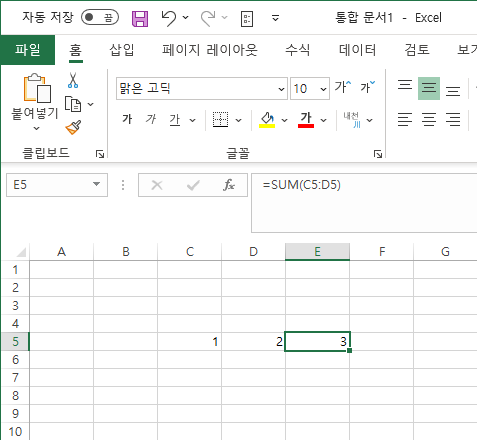477x440 pixels.
Task: Select cell C5 containing 1
Action: [190, 342]
